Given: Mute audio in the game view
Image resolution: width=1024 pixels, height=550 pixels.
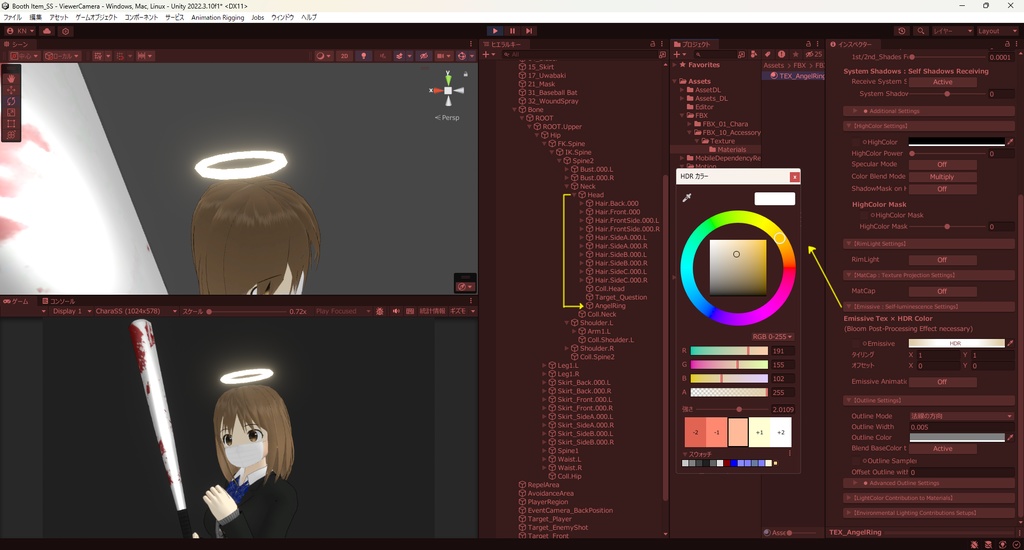Looking at the screenshot, I should click(x=396, y=312).
